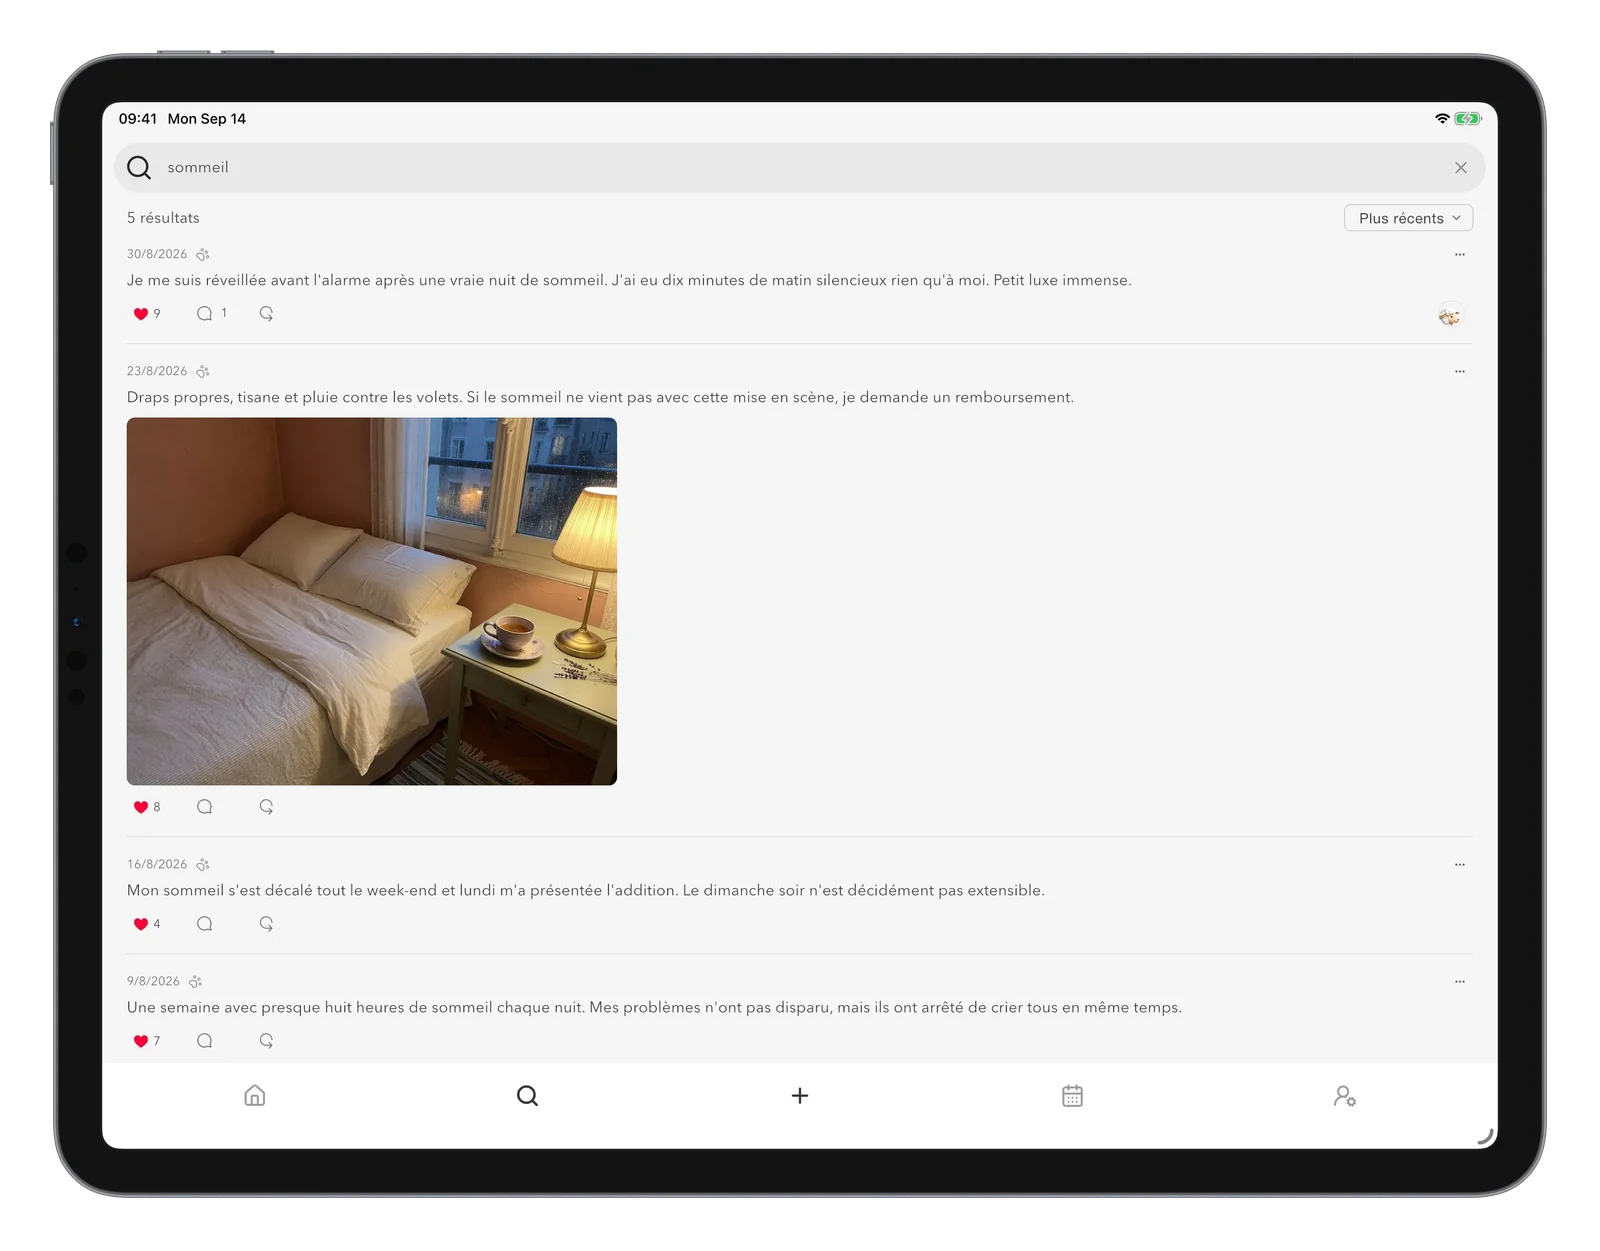The image size is (1600, 1251).
Task: Open comments on the 30/8/2026 post
Action: 204,313
